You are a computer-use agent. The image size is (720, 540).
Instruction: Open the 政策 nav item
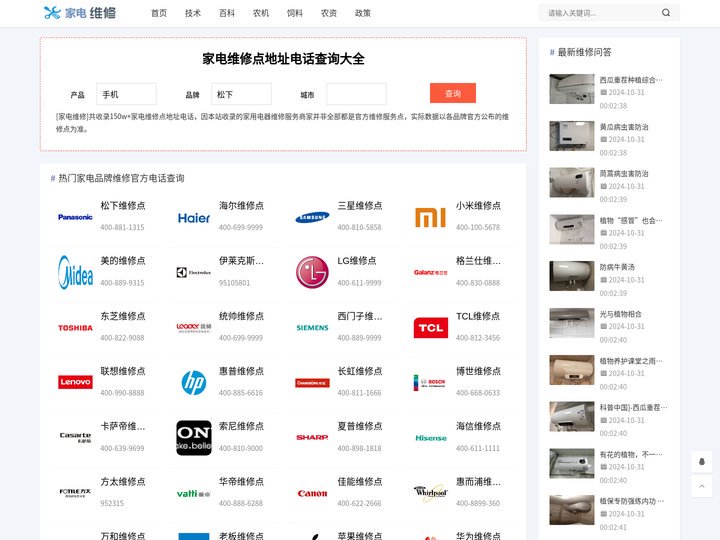tap(363, 13)
